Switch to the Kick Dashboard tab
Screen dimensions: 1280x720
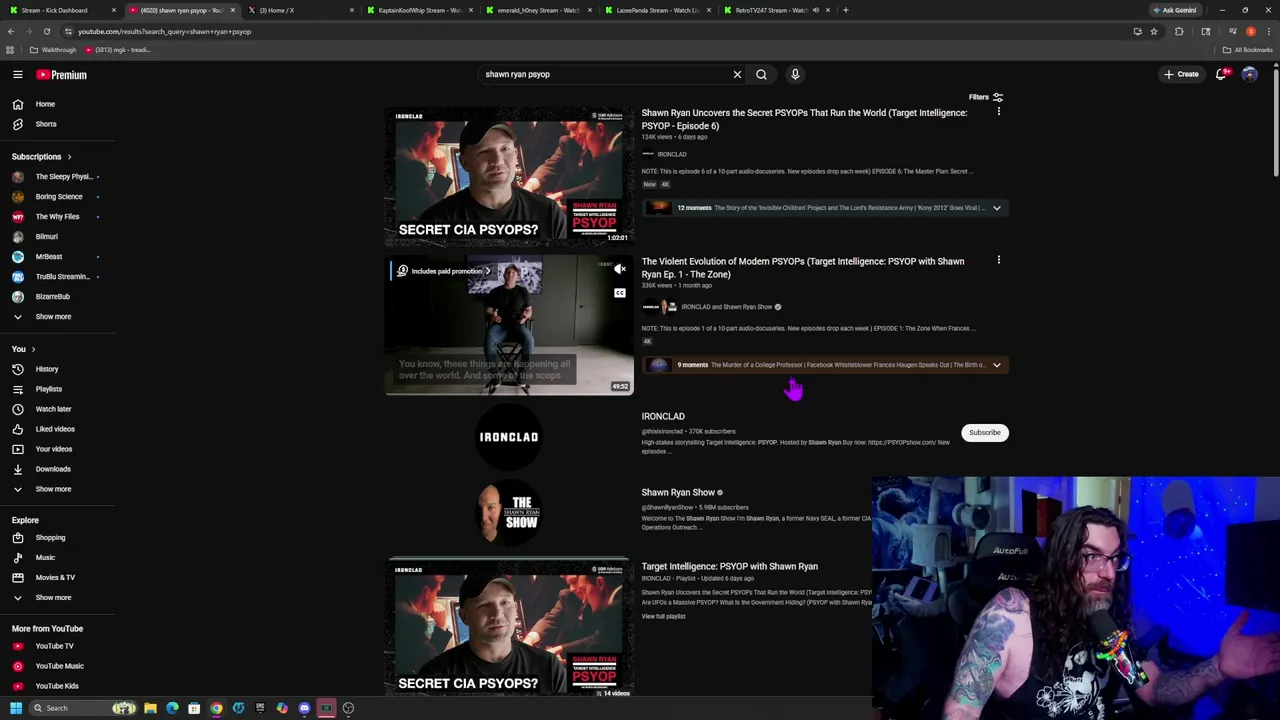pyautogui.click(x=60, y=10)
